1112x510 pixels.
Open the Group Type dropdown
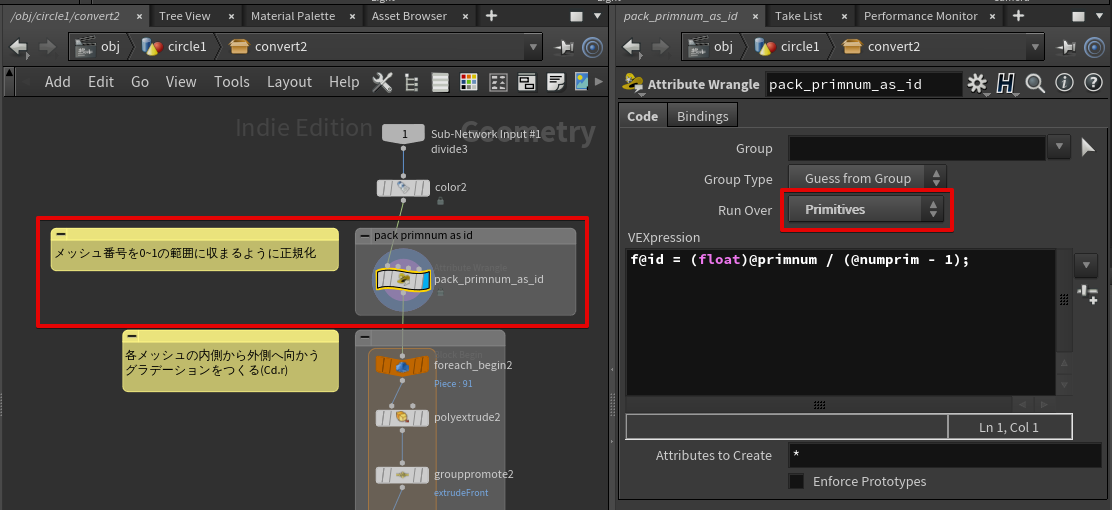867,179
